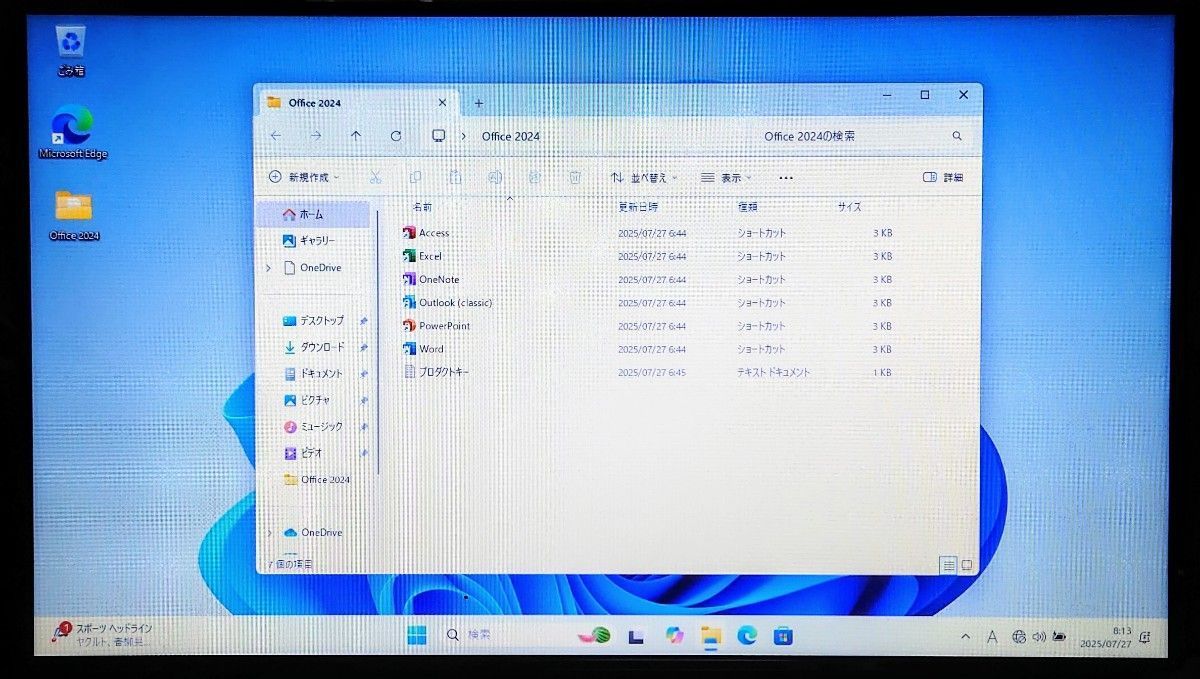The width and height of the screenshot is (1200, 679).
Task: Select the Word shortcut icon
Action: click(x=408, y=349)
